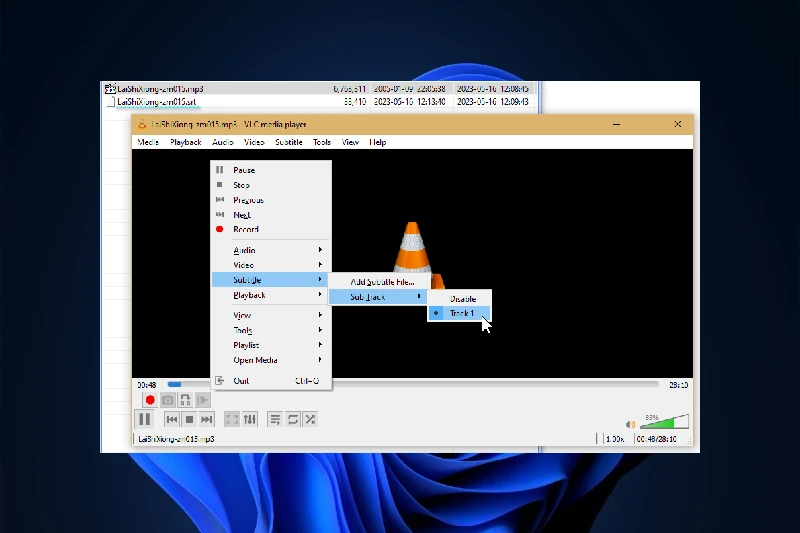Expand View submenu in context menu
Image resolution: width=800 pixels, height=533 pixels.
[271, 315]
